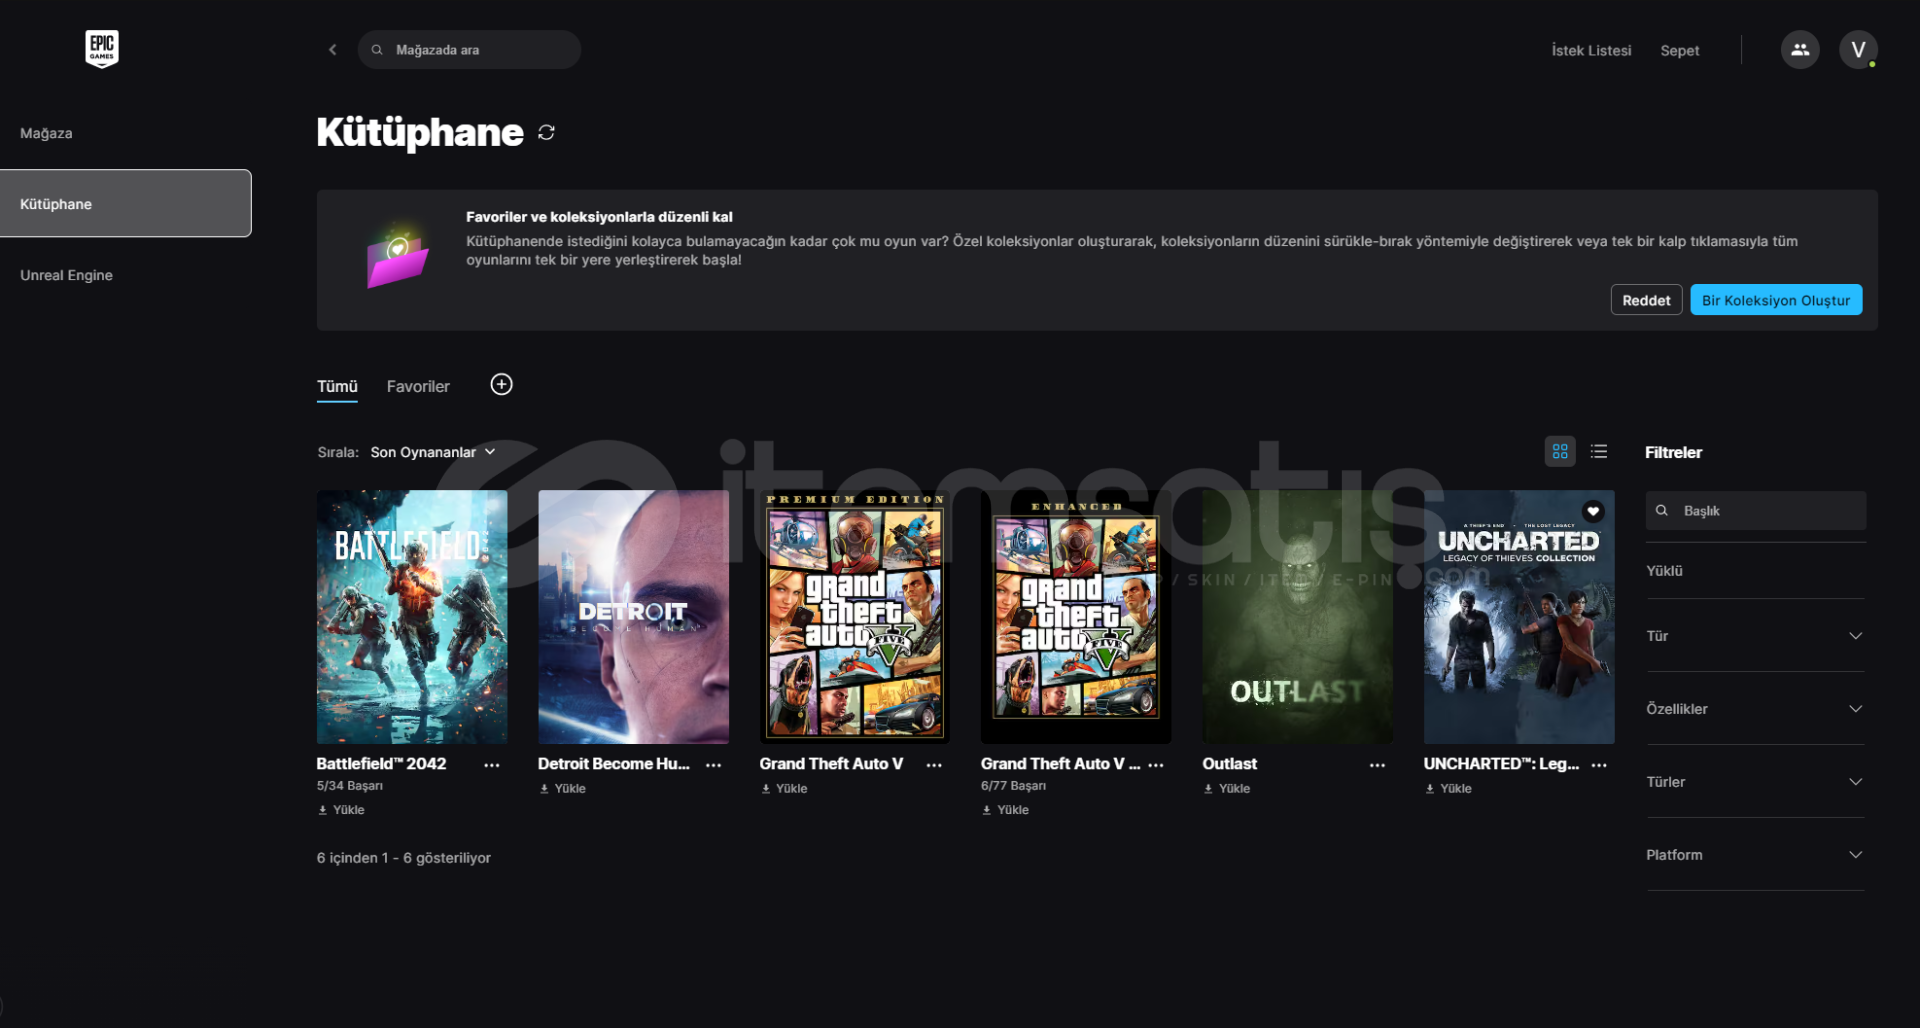Focus the Başlık filter input

click(x=1755, y=511)
